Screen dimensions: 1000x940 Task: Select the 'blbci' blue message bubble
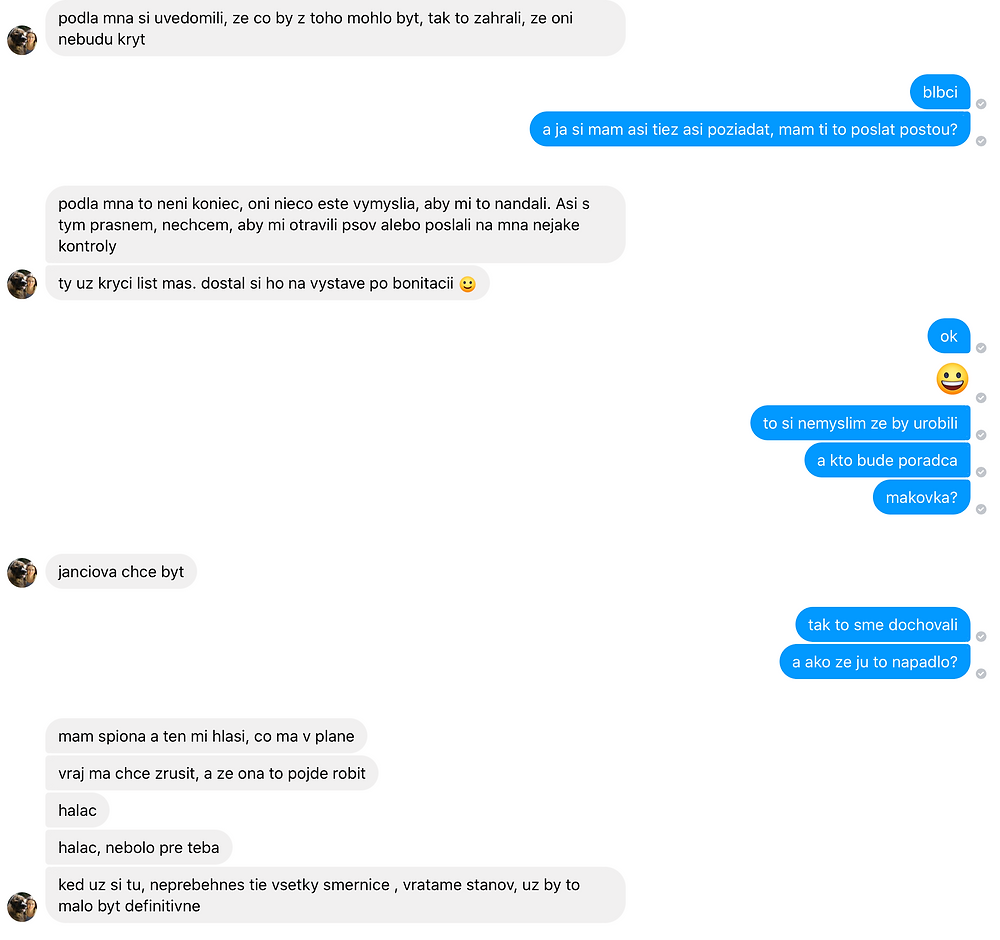click(x=940, y=92)
